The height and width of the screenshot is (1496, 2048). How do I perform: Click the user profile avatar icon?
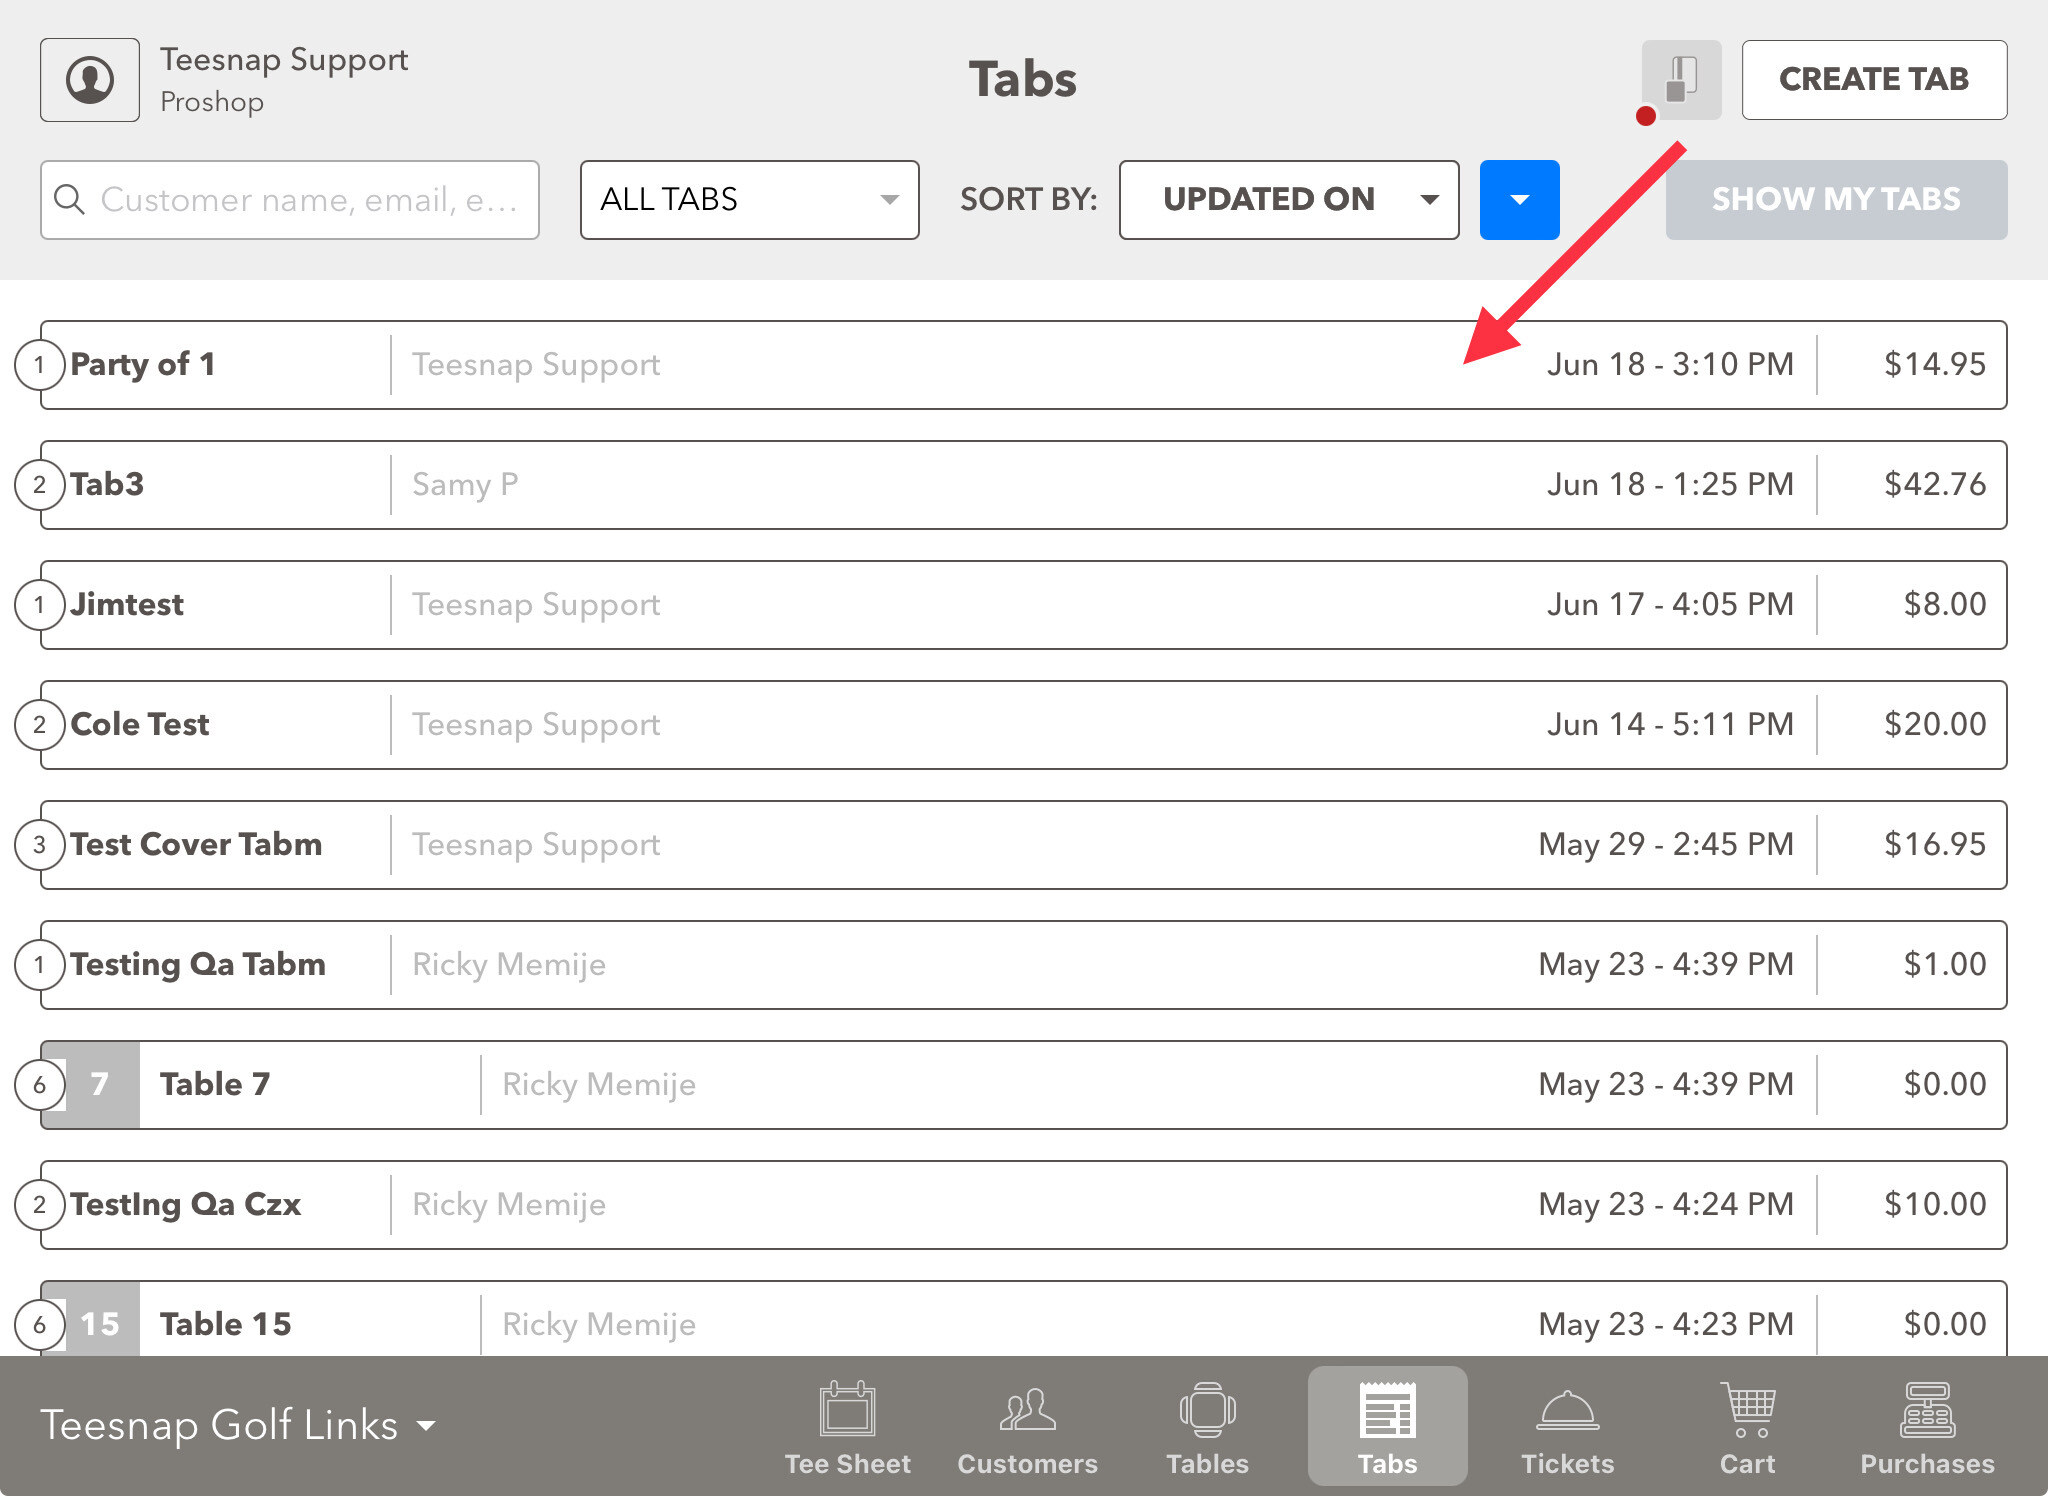(90, 80)
